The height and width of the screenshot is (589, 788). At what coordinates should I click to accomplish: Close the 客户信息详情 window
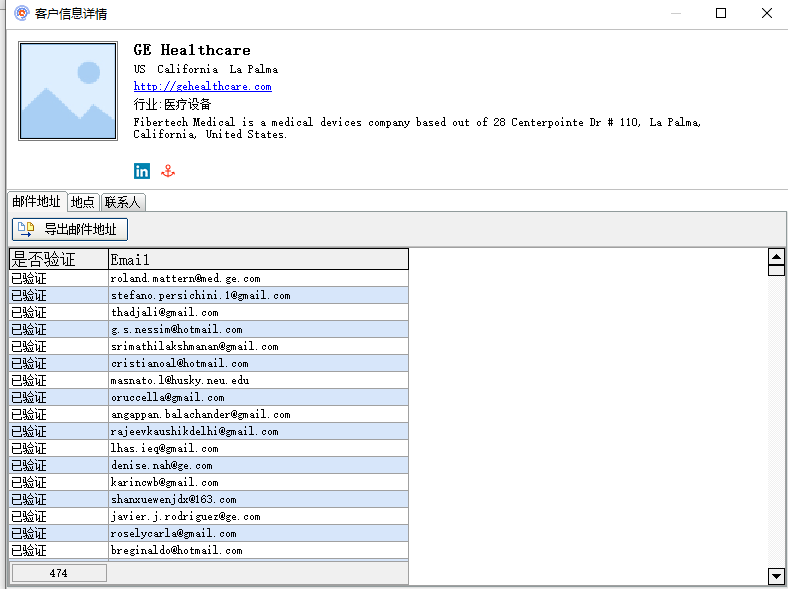pos(766,13)
